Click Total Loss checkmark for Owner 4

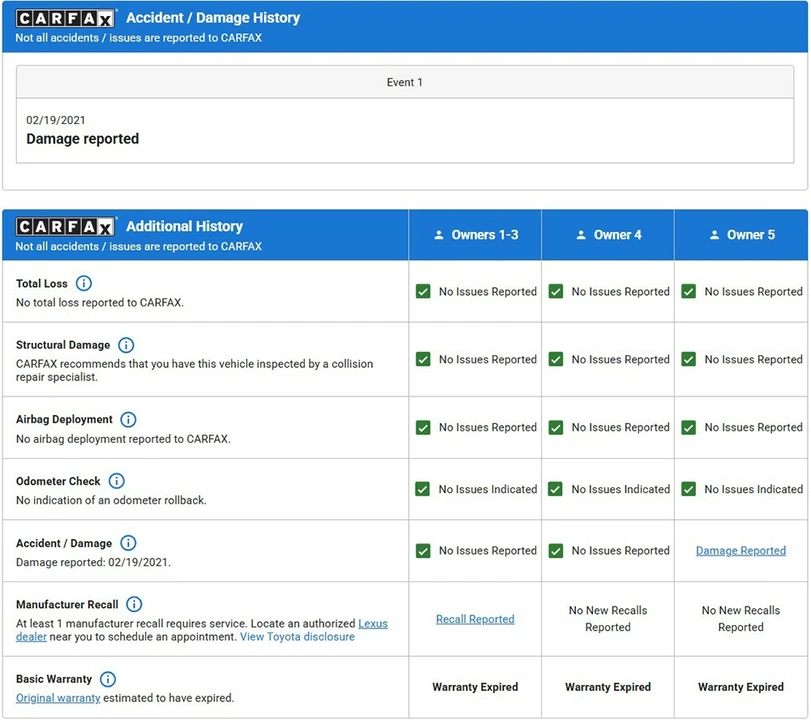pos(556,291)
